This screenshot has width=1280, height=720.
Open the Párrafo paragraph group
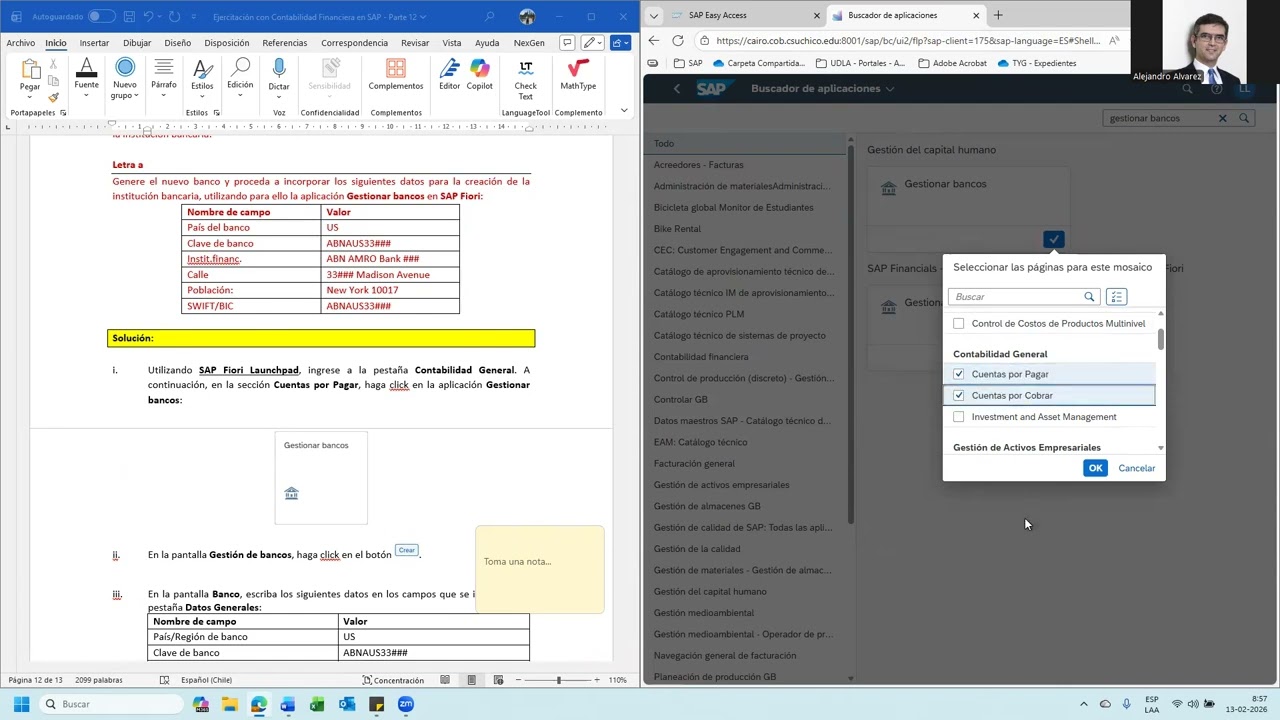tap(164, 76)
